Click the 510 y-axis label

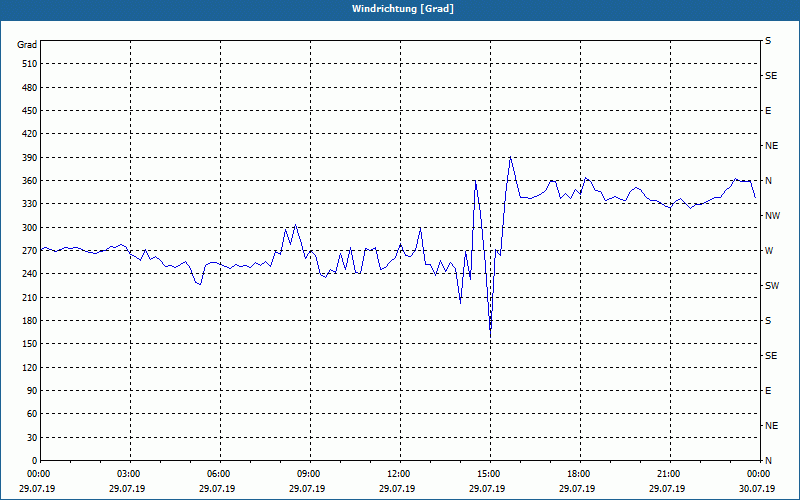click(x=29, y=64)
